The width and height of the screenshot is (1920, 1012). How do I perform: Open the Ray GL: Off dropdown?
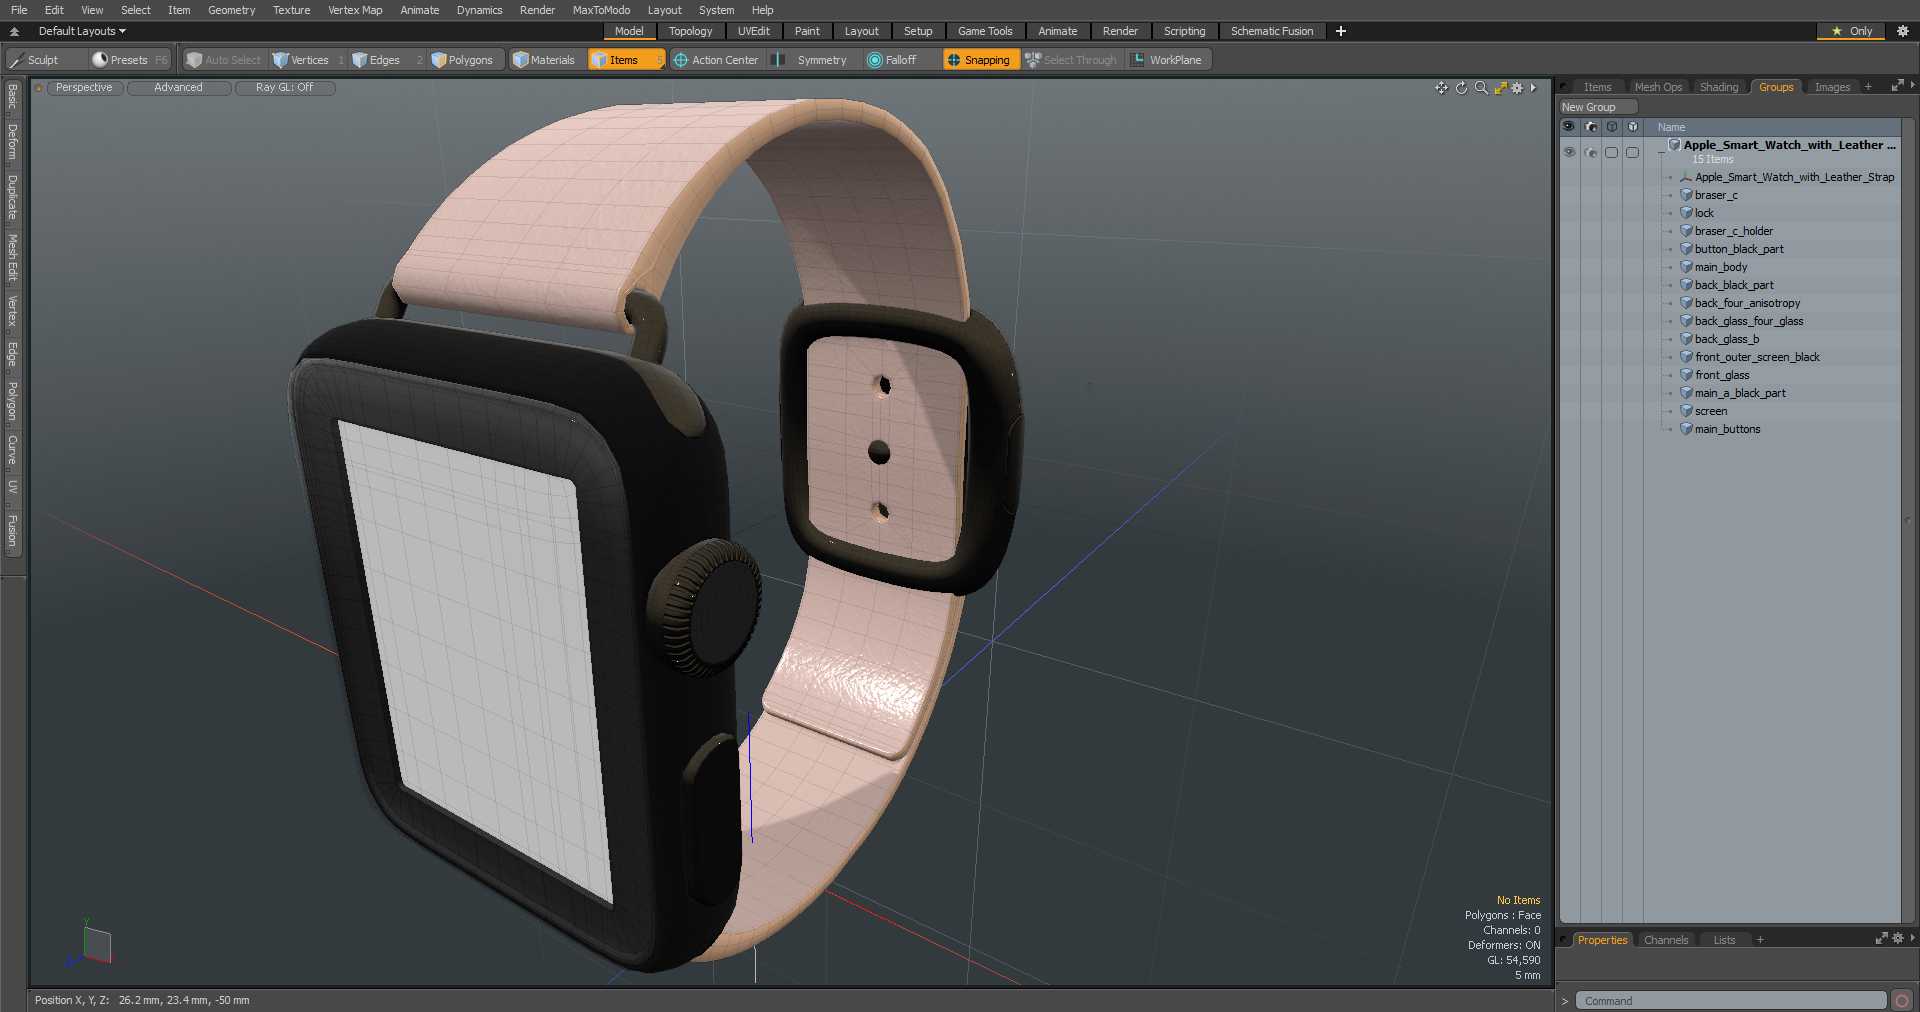(284, 88)
